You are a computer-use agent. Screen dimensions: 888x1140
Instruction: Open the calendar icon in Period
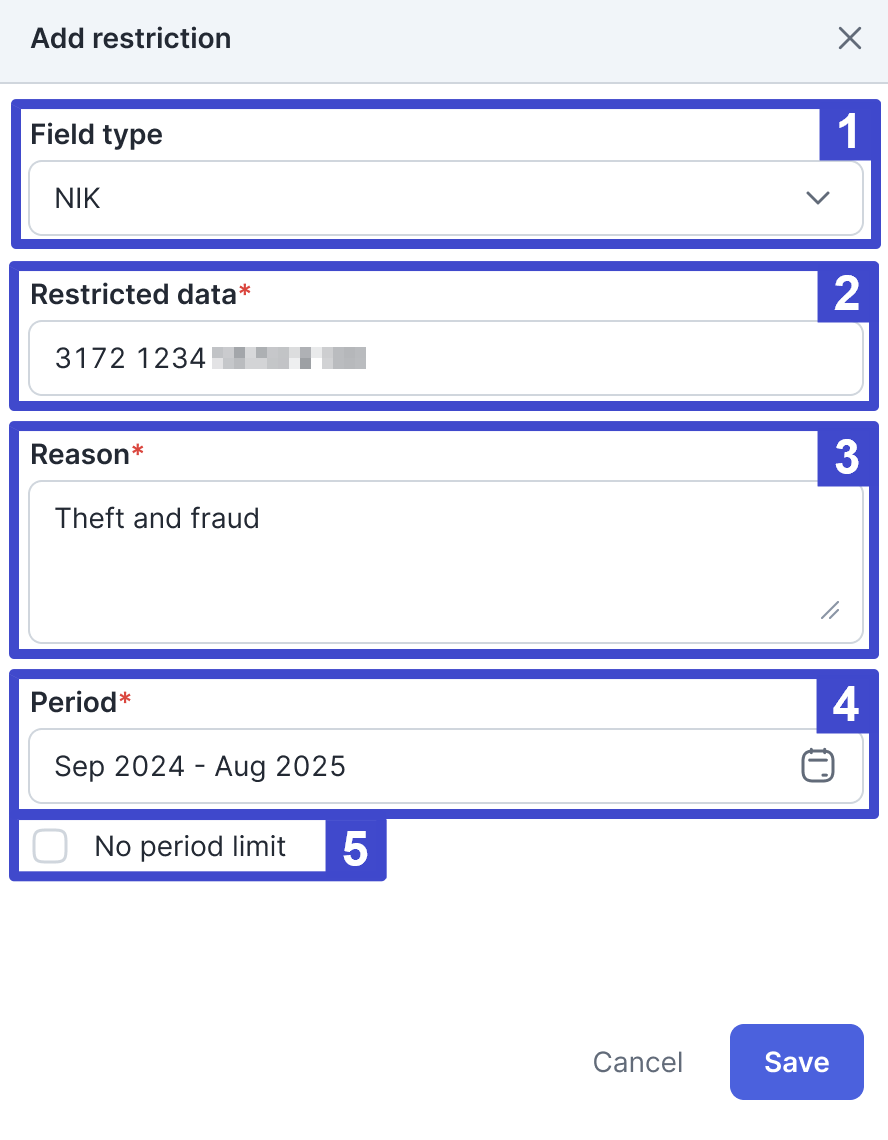[x=817, y=766]
